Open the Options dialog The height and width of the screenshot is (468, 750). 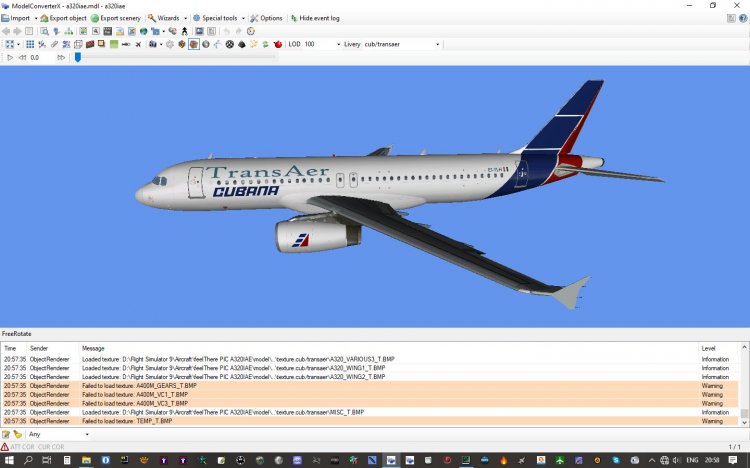(x=266, y=18)
